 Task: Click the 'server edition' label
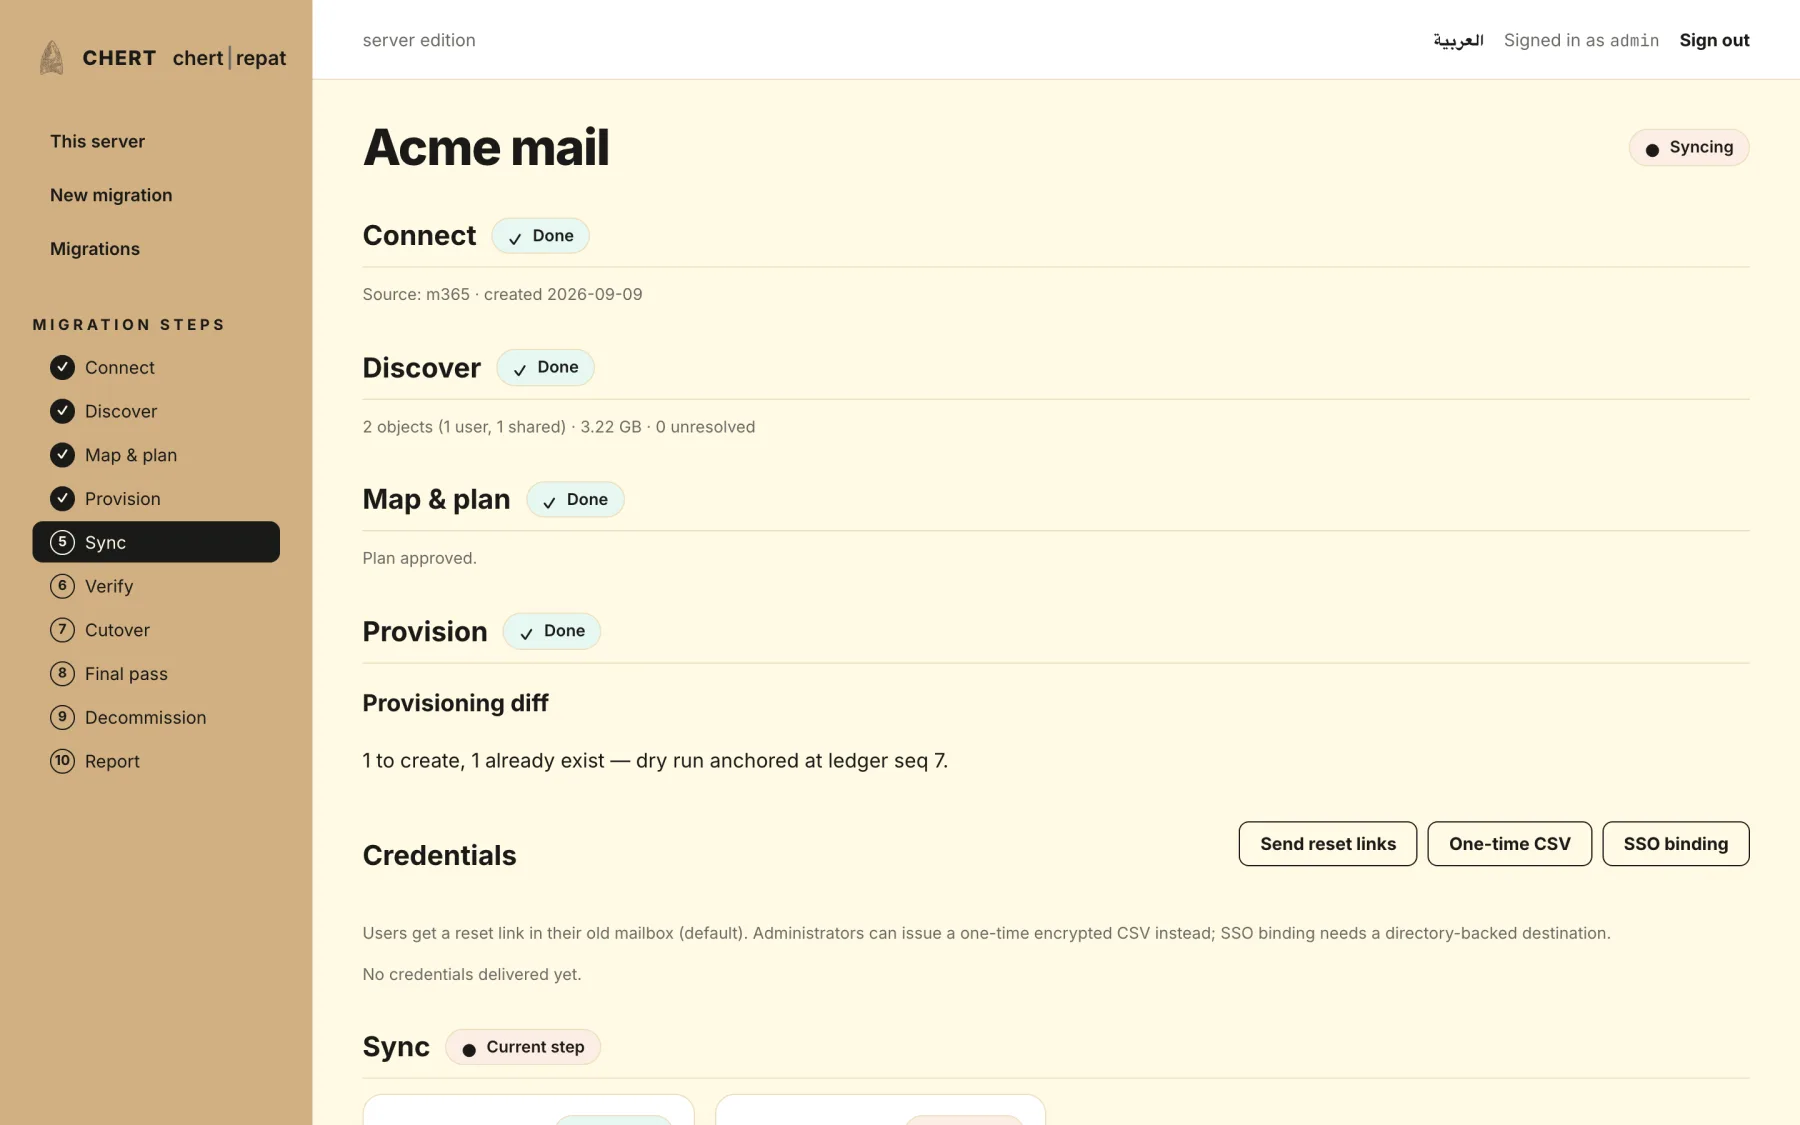pyautogui.click(x=419, y=40)
